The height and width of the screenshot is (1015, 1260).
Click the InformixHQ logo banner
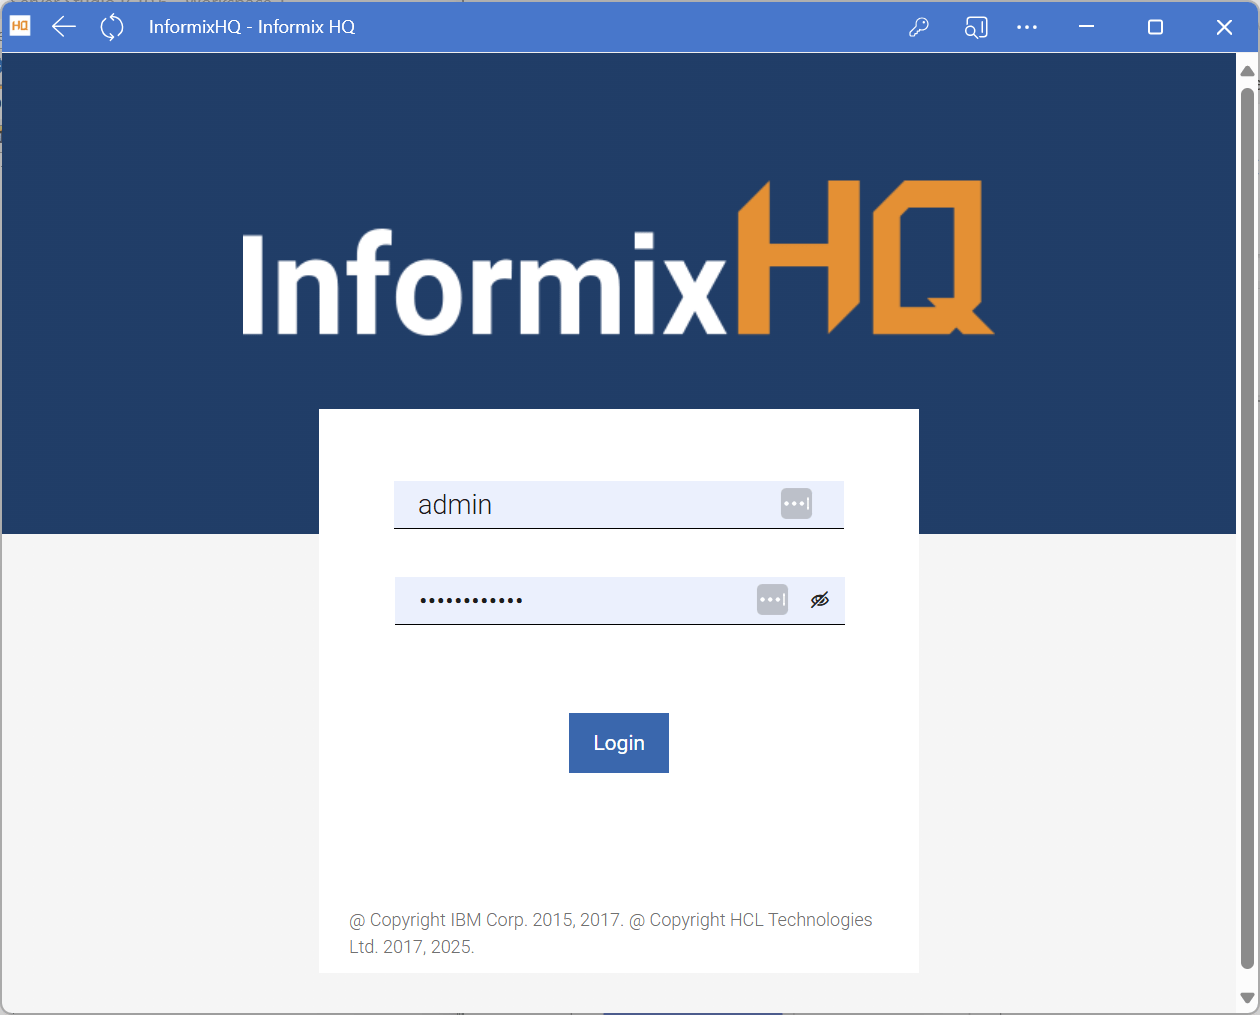[x=618, y=258]
